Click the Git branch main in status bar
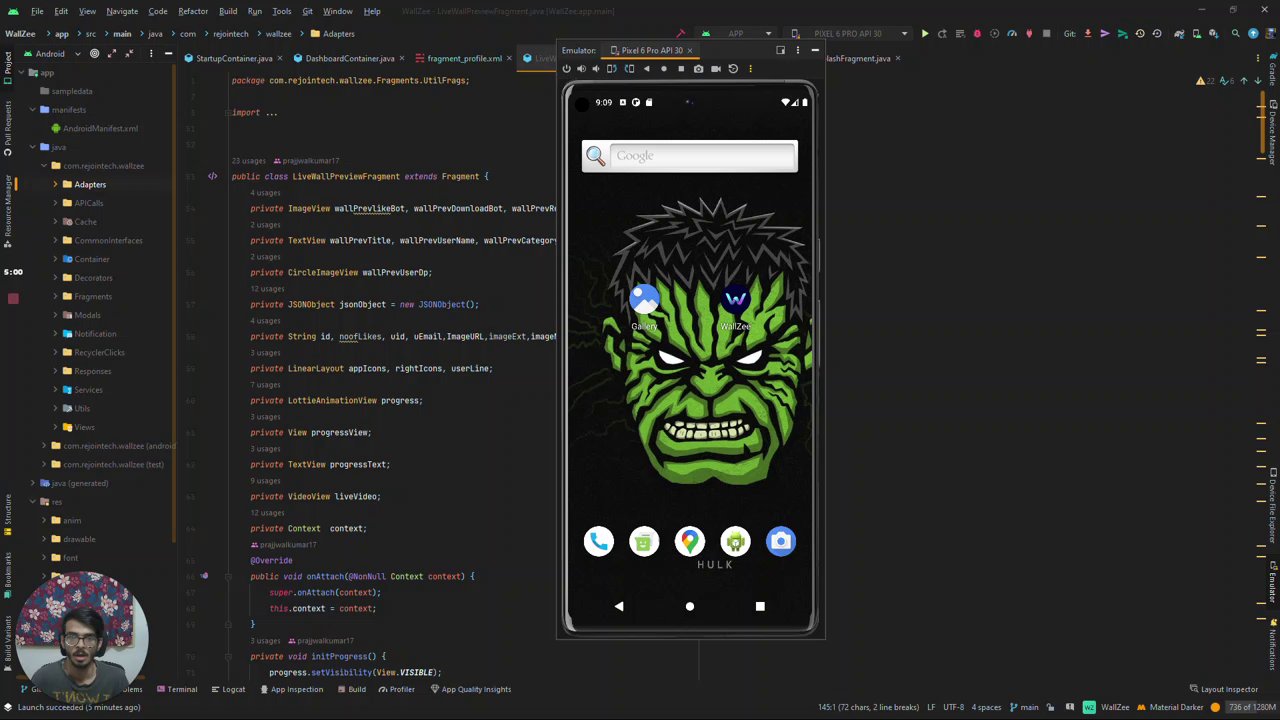Screen dimensions: 1280x720 click(x=1025, y=708)
